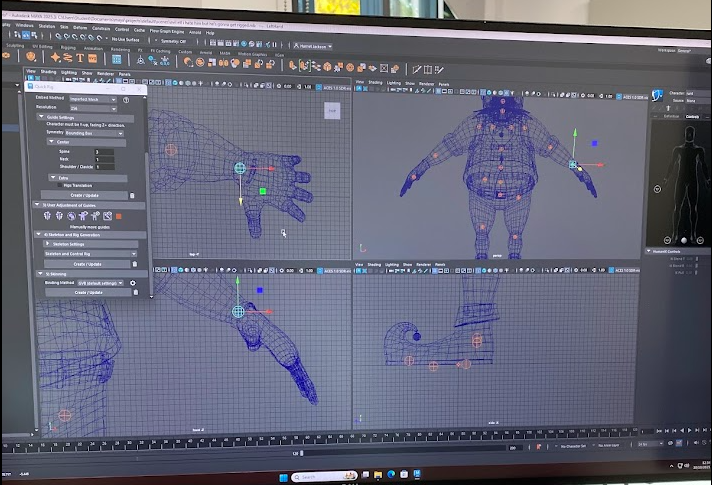Click the Spine value field
The image size is (712, 485).
(104, 151)
